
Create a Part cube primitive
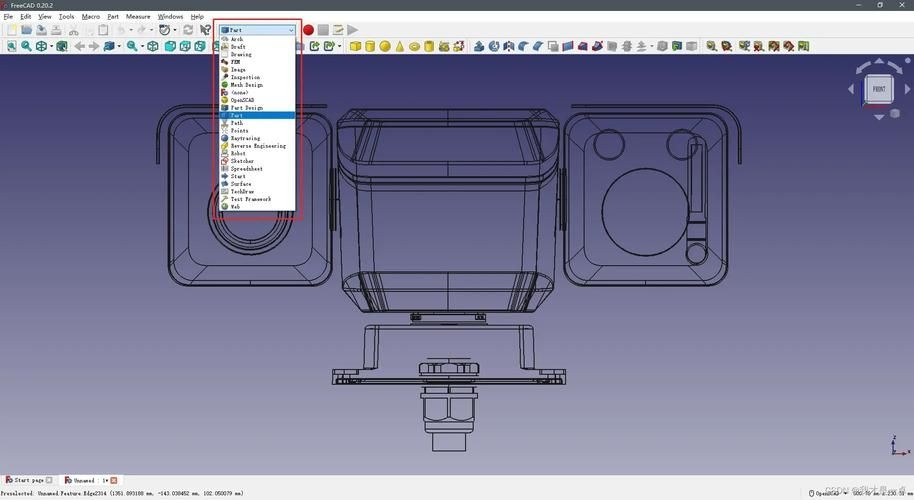pos(355,46)
